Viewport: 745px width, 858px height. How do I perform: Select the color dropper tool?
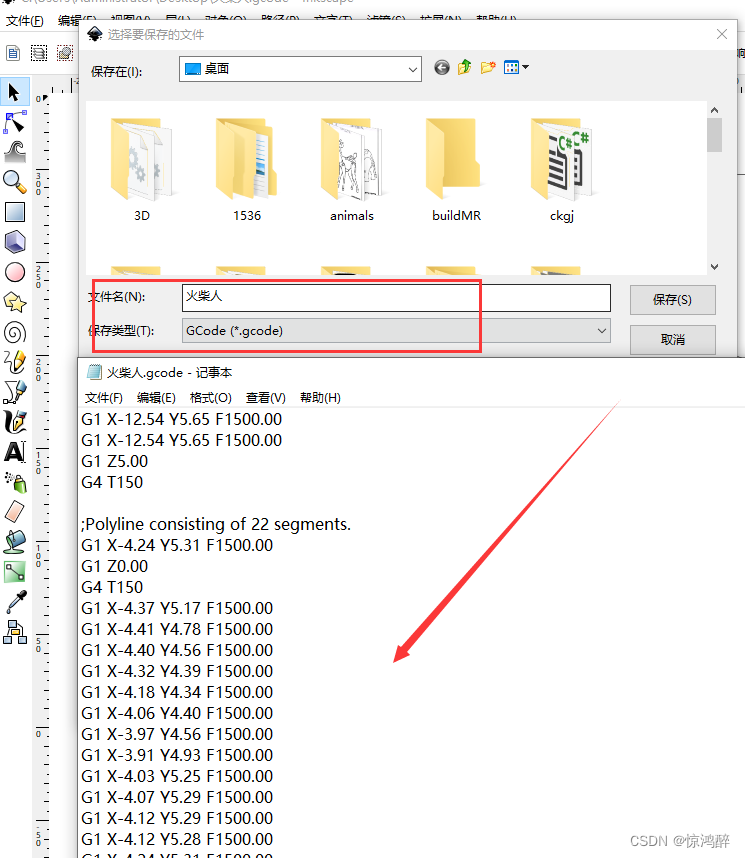click(15, 602)
